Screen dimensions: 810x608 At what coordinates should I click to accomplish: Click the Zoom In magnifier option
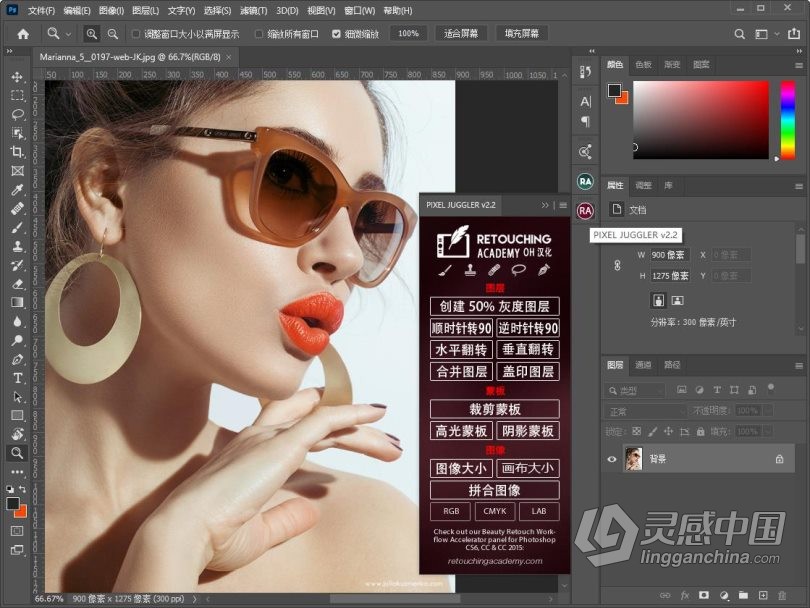pos(91,34)
